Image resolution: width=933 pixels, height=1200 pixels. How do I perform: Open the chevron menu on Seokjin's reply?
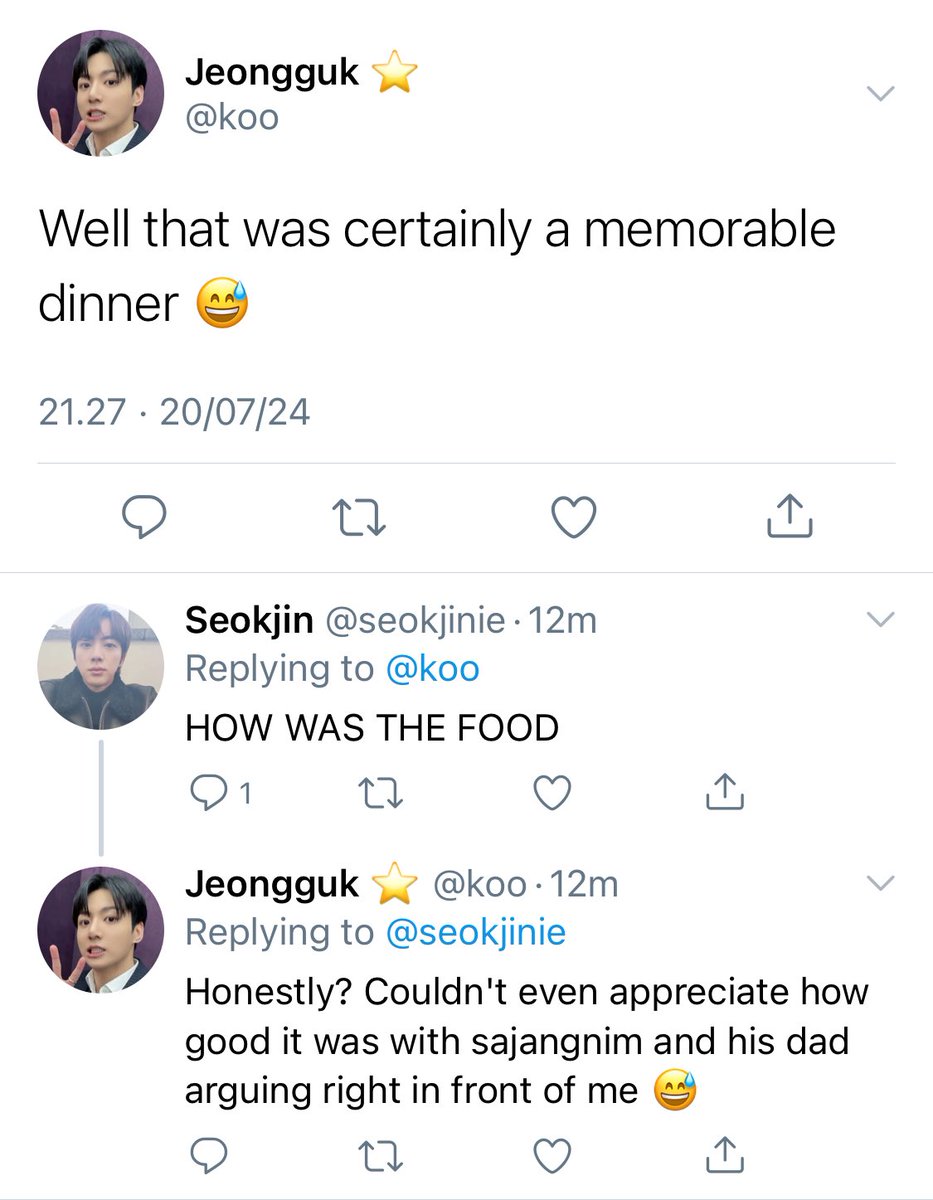click(x=879, y=620)
